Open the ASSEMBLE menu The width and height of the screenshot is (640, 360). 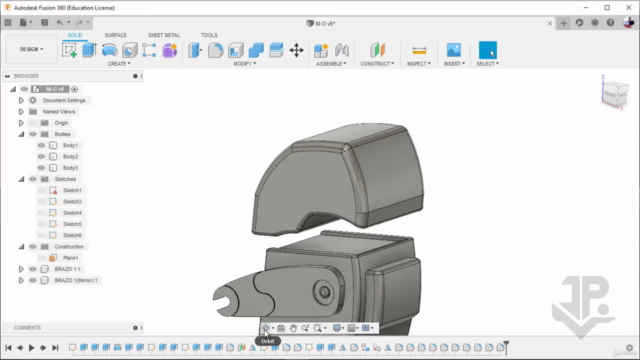click(331, 64)
